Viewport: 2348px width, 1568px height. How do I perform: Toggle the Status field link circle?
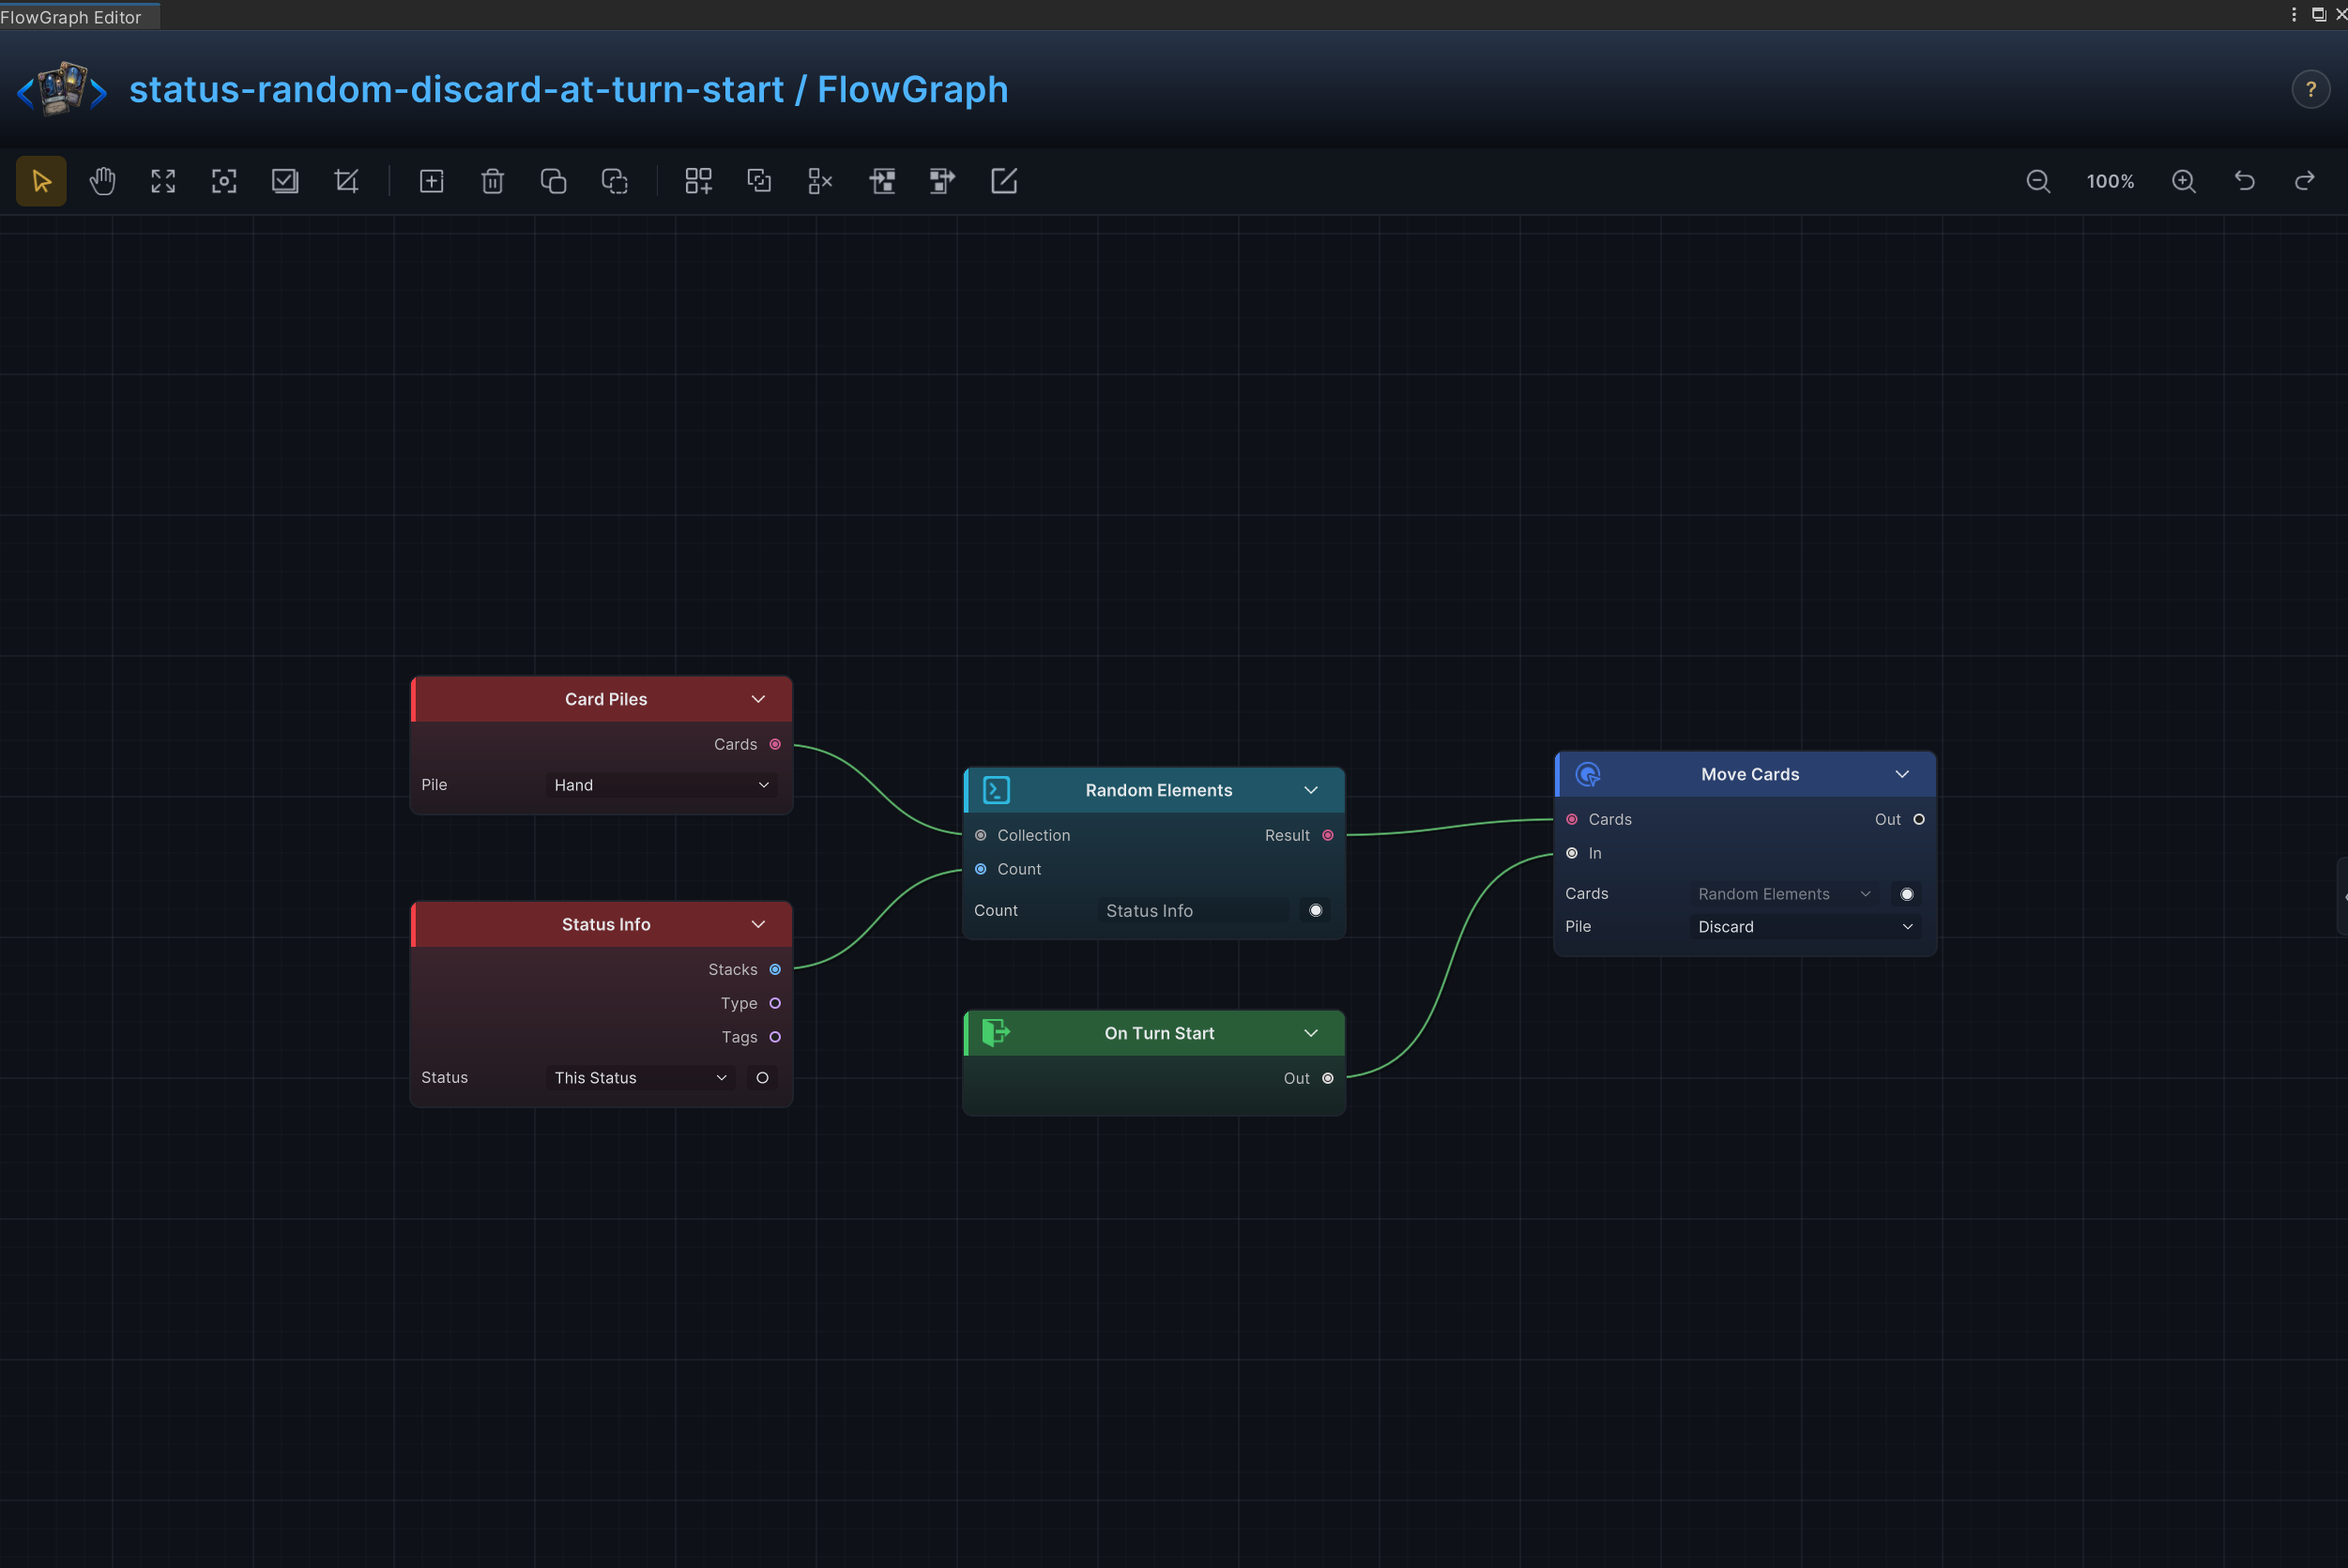[x=762, y=1078]
